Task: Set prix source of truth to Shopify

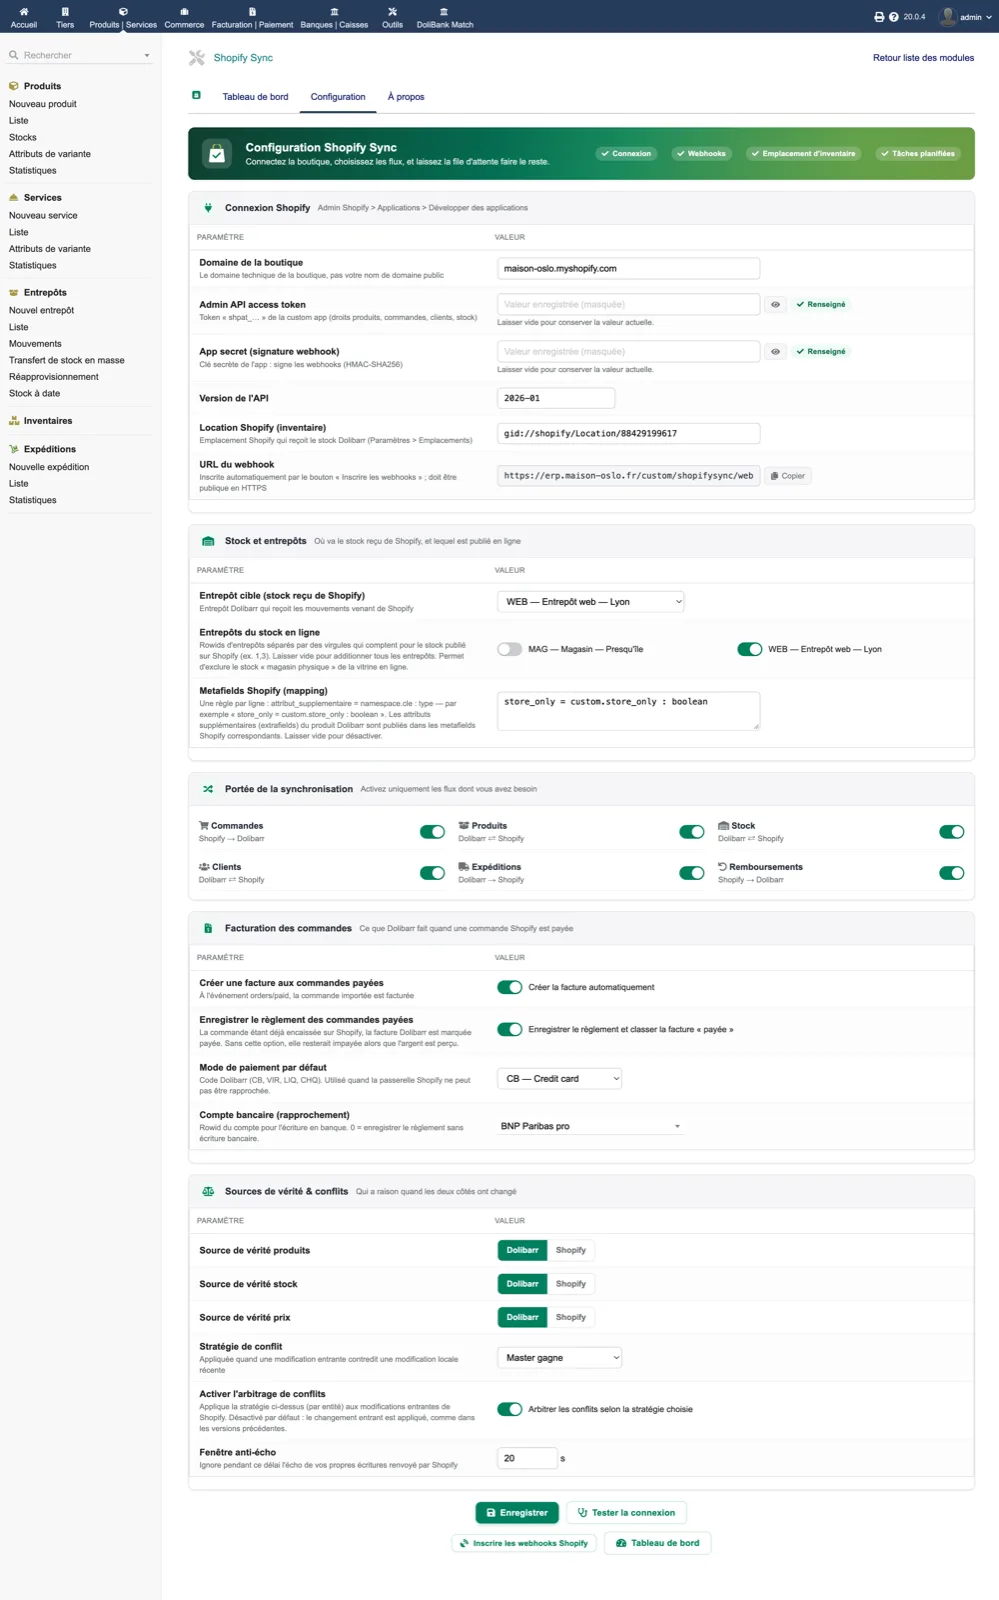Action: point(571,1317)
